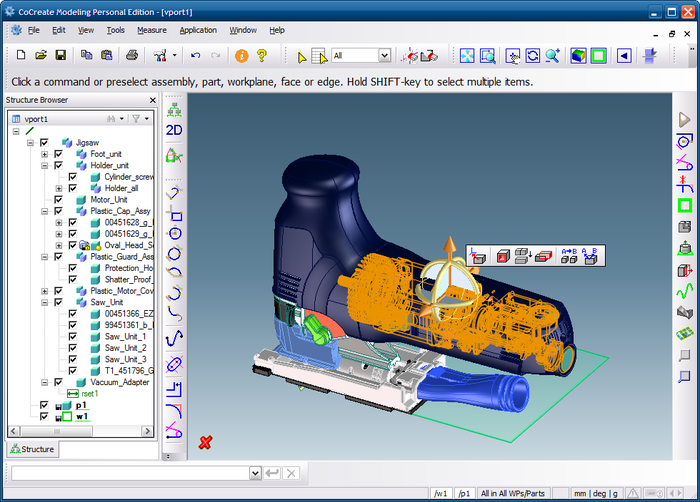Click the All in All WPs/Parts status entry
This screenshot has width=700, height=502.
512,494
